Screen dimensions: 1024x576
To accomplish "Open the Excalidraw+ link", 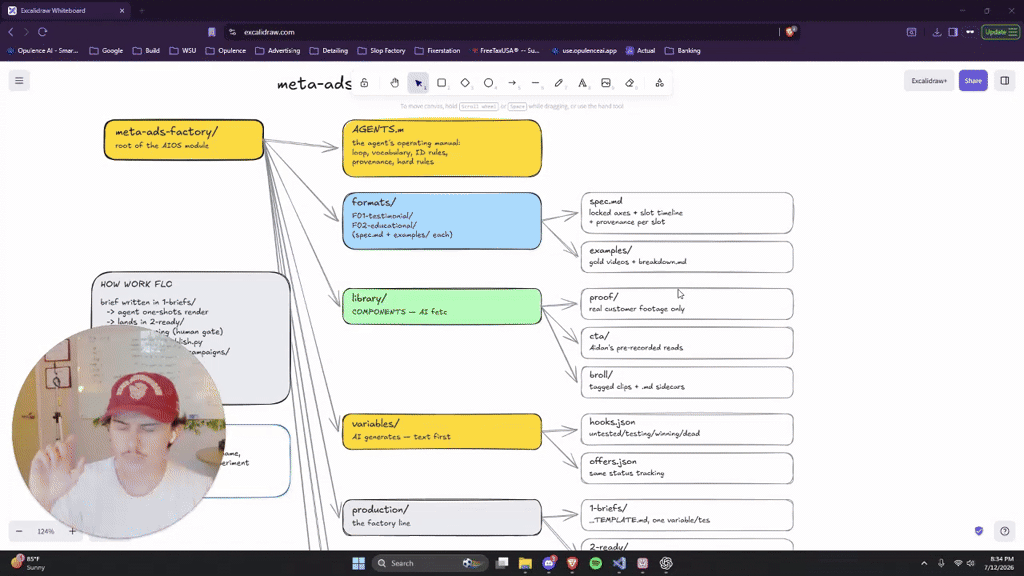I will [929, 80].
